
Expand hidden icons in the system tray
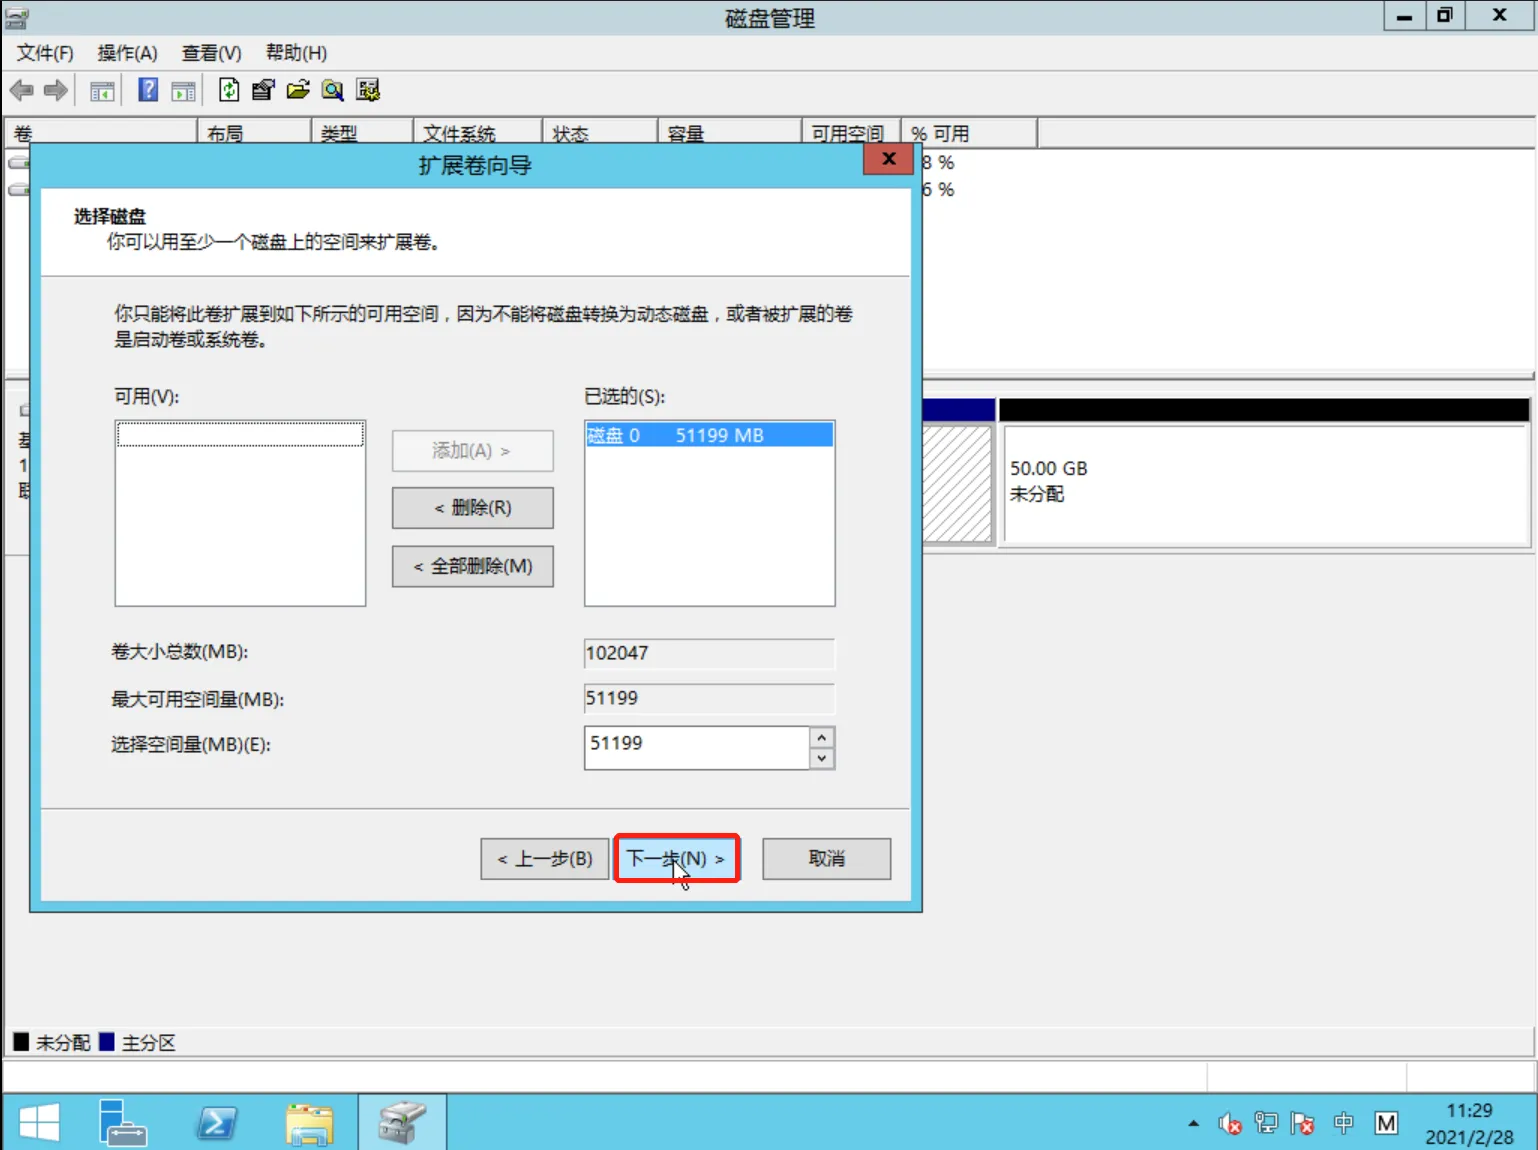(x=1193, y=1123)
